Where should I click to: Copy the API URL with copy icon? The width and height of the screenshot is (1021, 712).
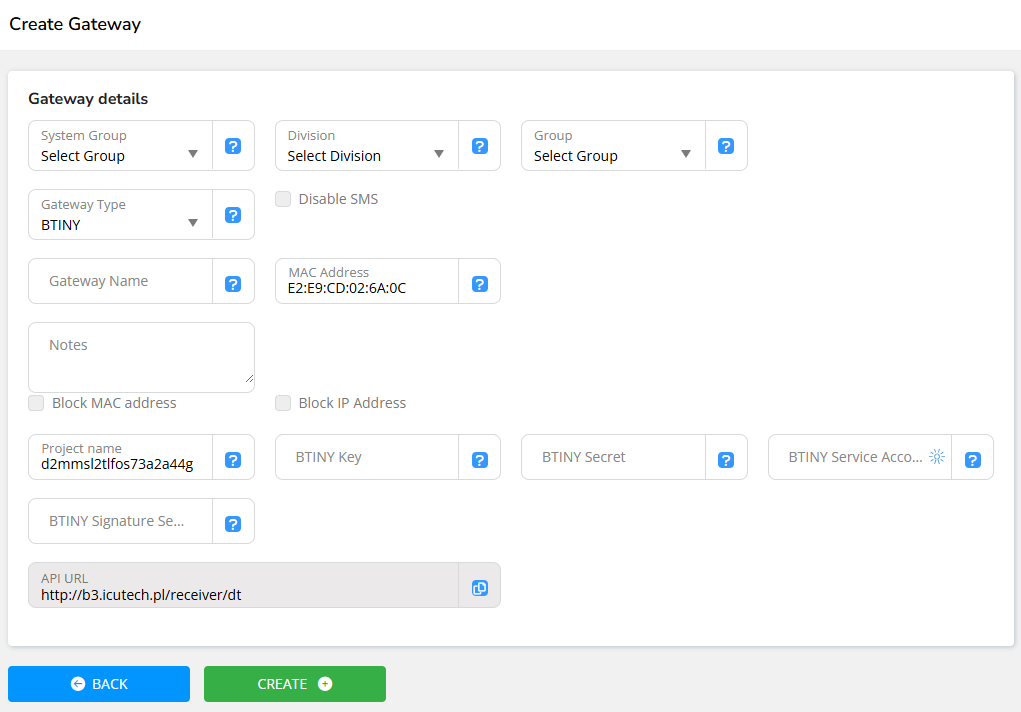coord(480,588)
